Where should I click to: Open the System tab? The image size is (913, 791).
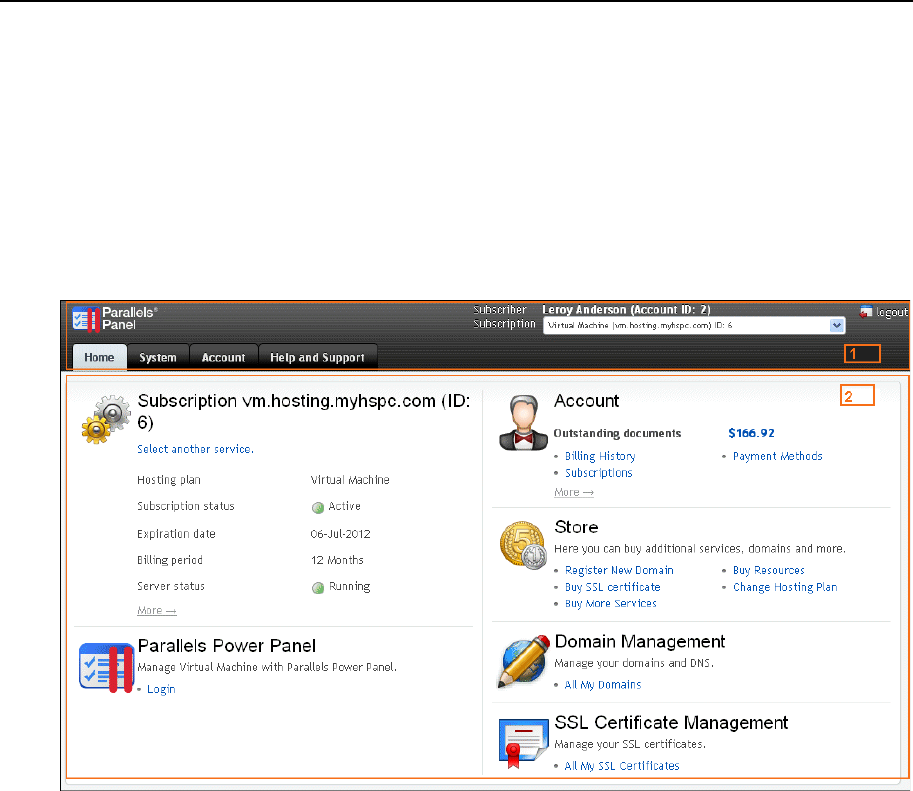pyautogui.click(x=158, y=357)
